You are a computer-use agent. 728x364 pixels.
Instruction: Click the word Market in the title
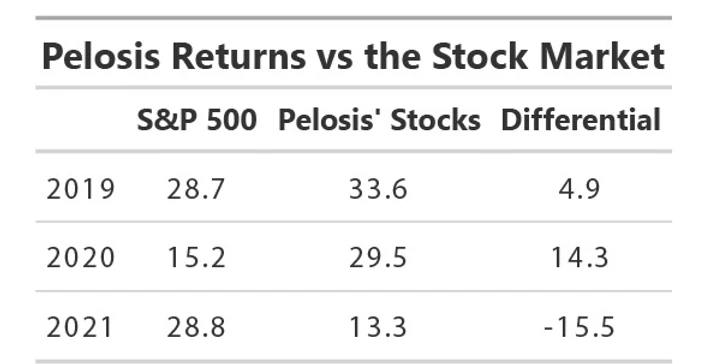pyautogui.click(x=602, y=56)
